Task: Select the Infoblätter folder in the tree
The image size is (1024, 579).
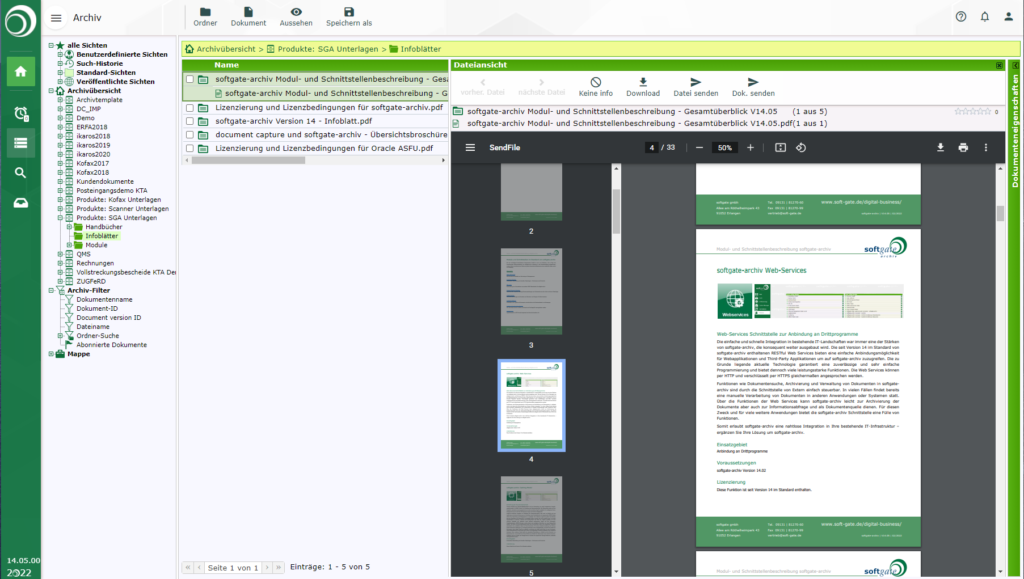Action: click(101, 236)
